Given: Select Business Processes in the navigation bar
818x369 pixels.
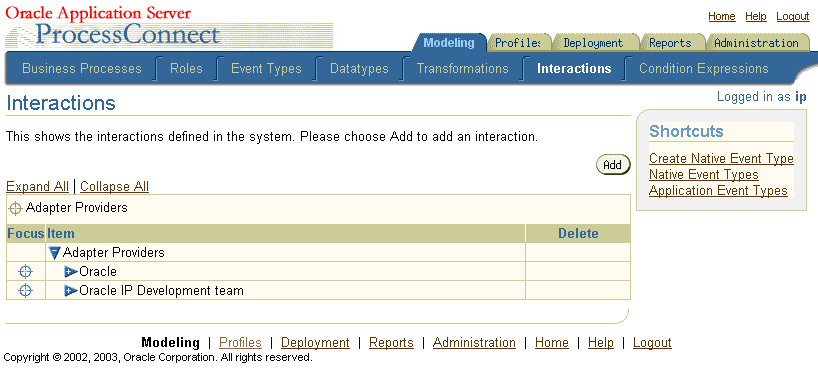Looking at the screenshot, I should [x=82, y=68].
